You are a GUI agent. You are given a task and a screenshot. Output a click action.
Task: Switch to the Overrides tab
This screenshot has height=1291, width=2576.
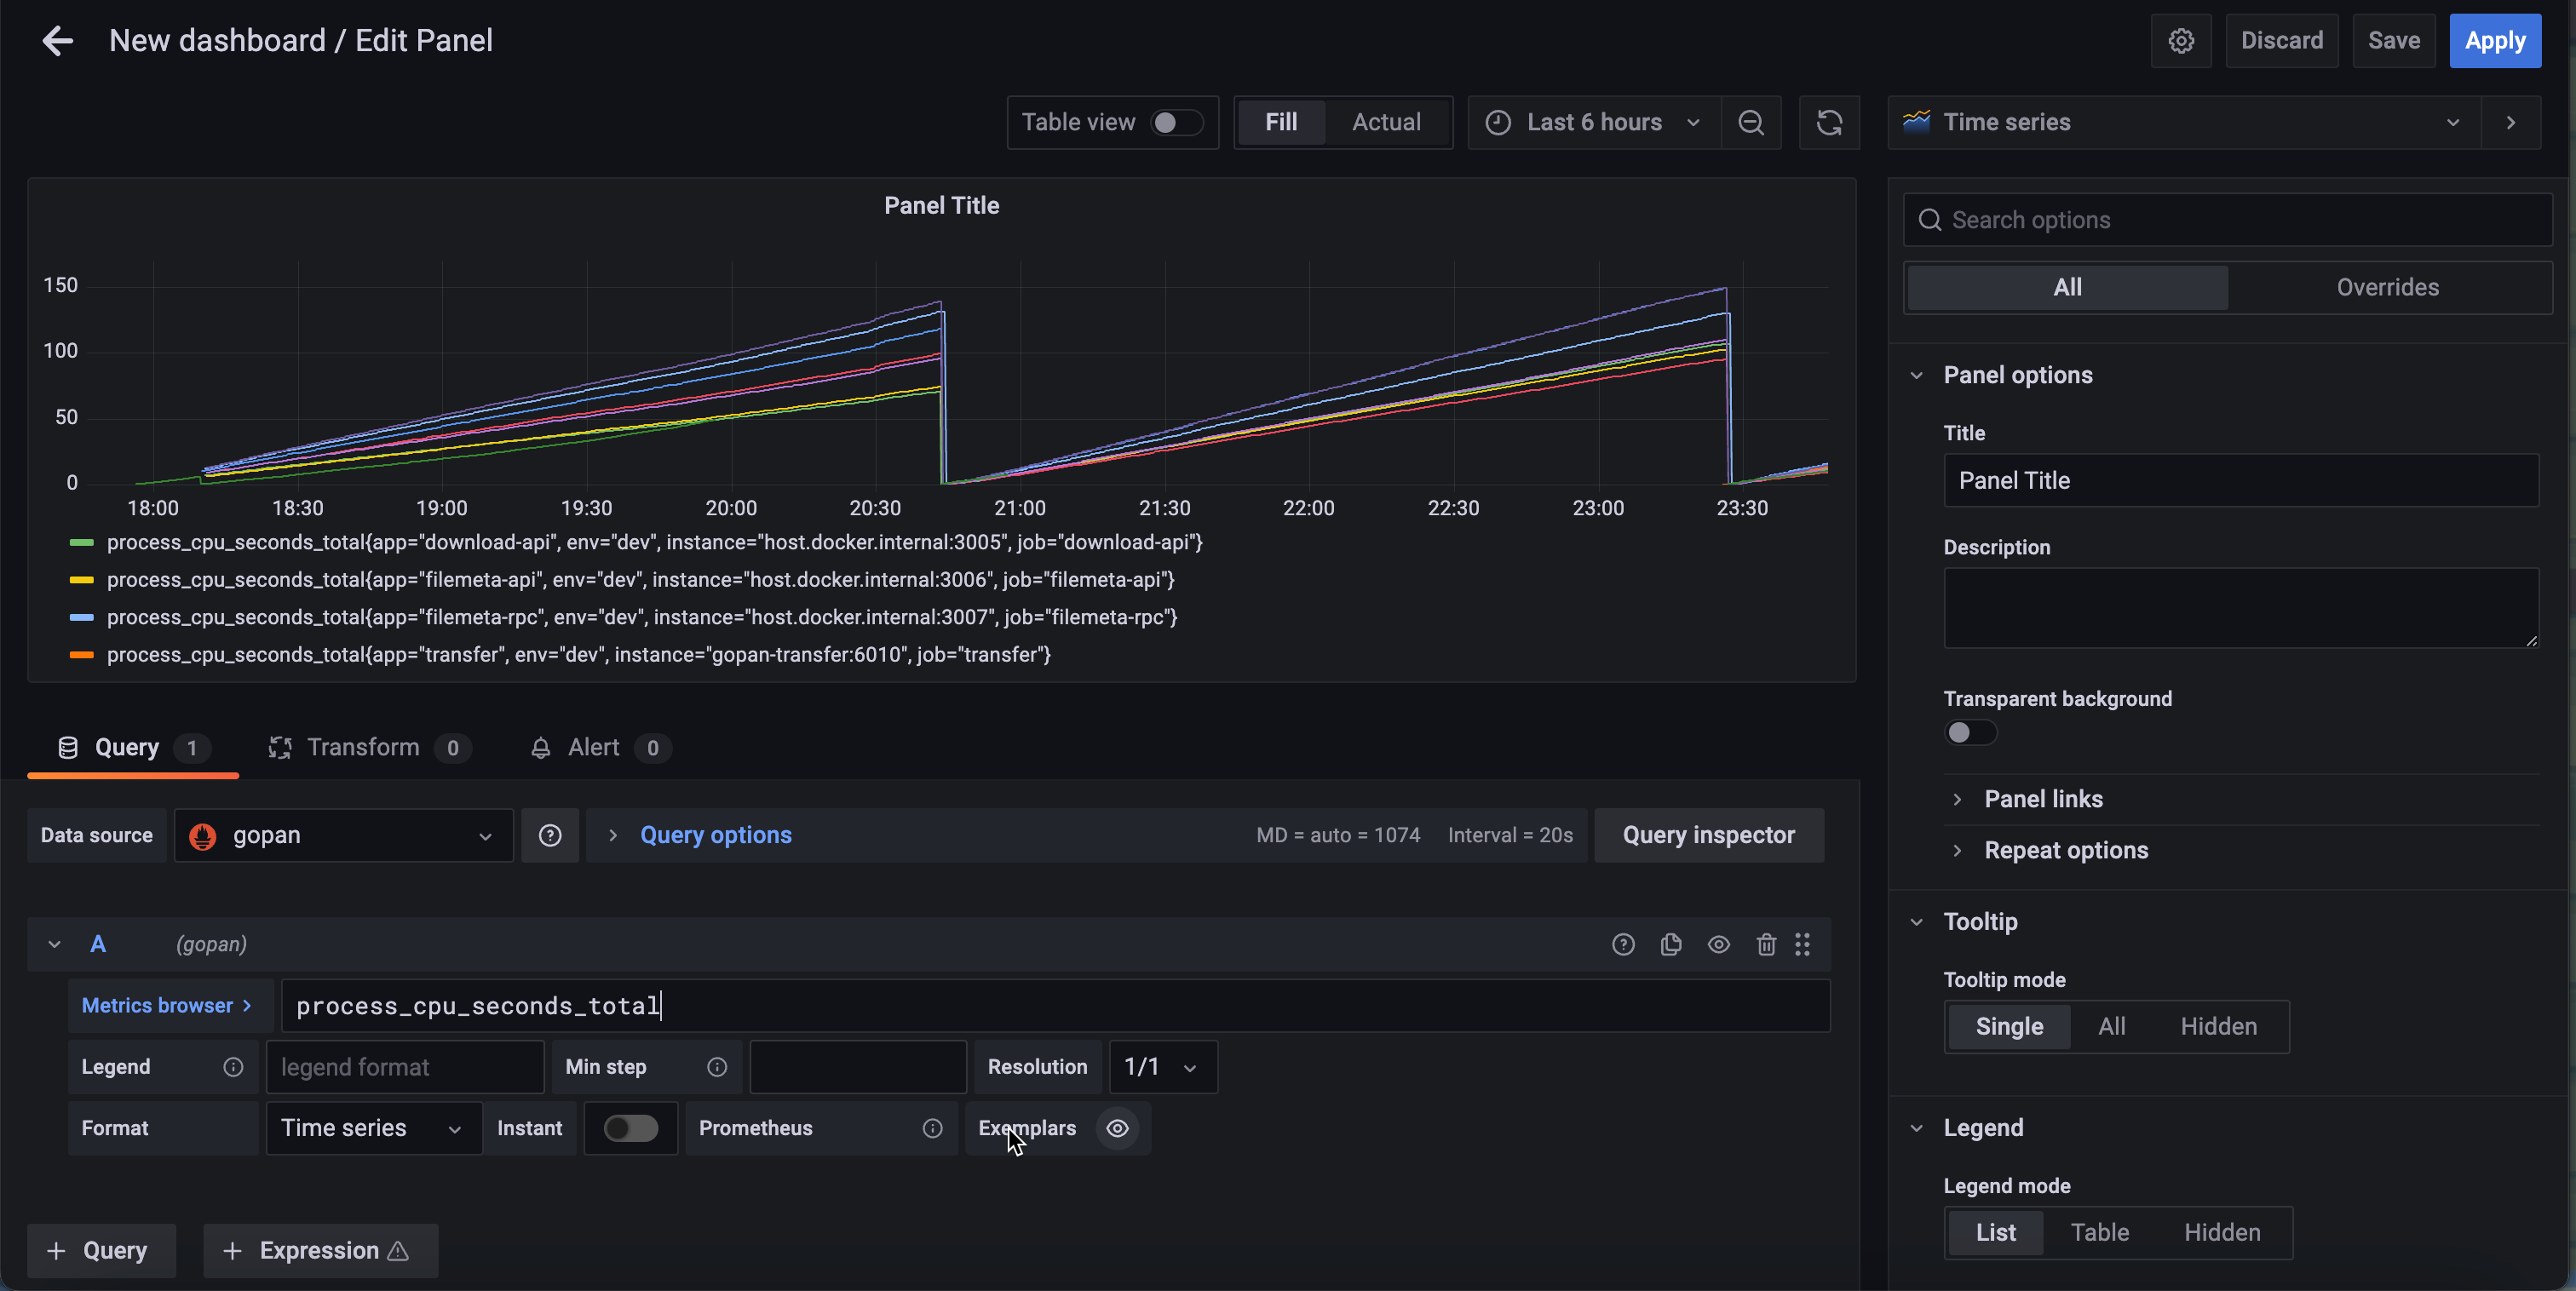click(x=2387, y=288)
